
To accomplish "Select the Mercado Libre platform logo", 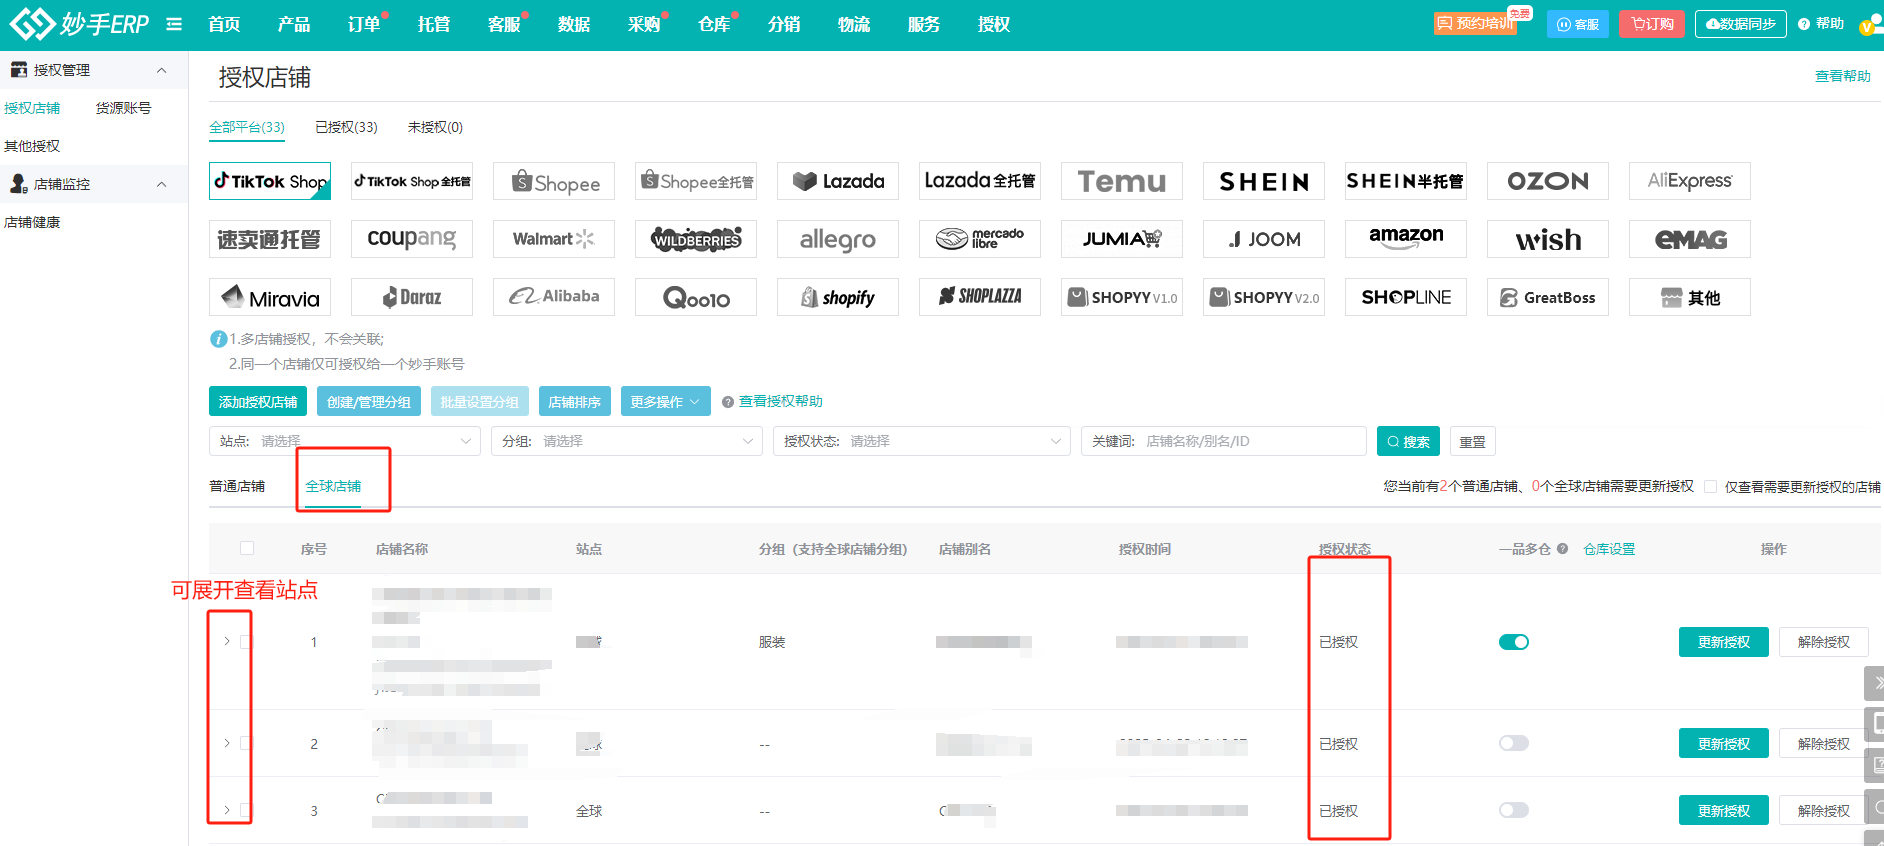I will pyautogui.click(x=980, y=239).
